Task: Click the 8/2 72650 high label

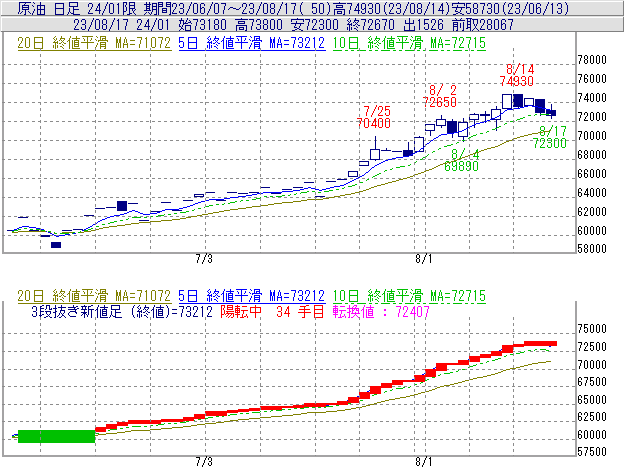Action: (x=439, y=96)
